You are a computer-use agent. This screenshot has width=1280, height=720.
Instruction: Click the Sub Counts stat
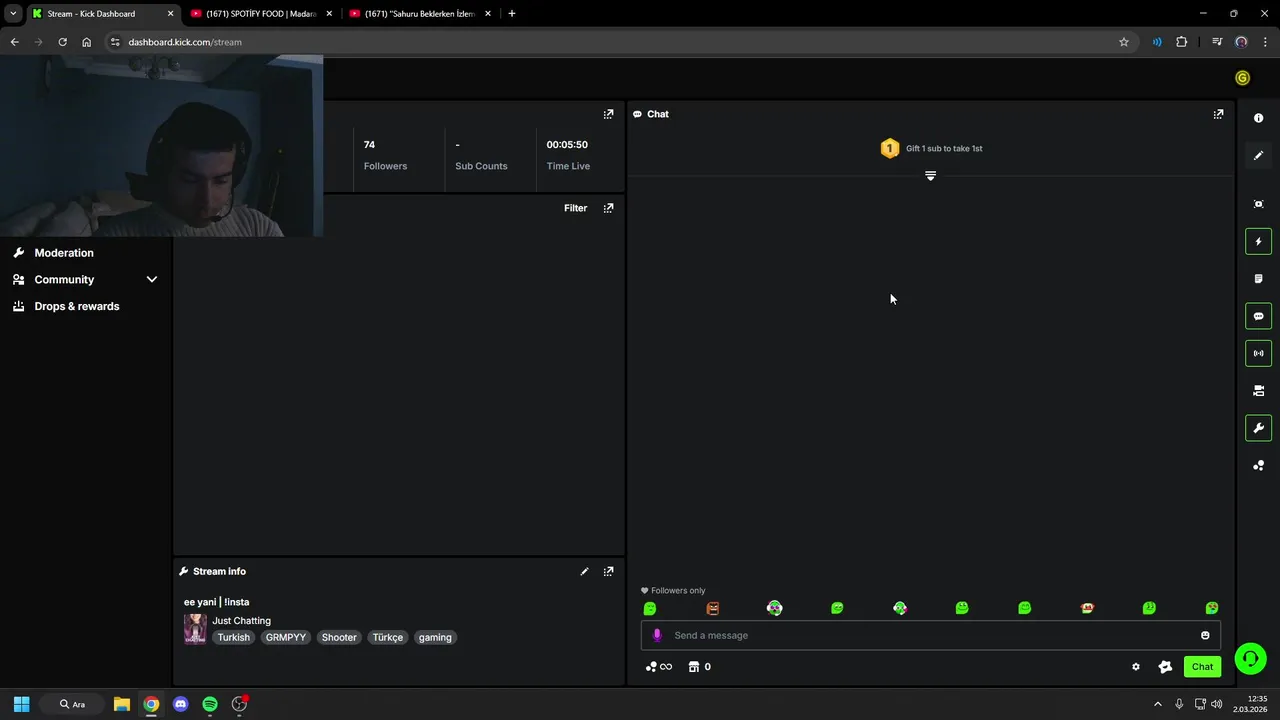tap(481, 155)
